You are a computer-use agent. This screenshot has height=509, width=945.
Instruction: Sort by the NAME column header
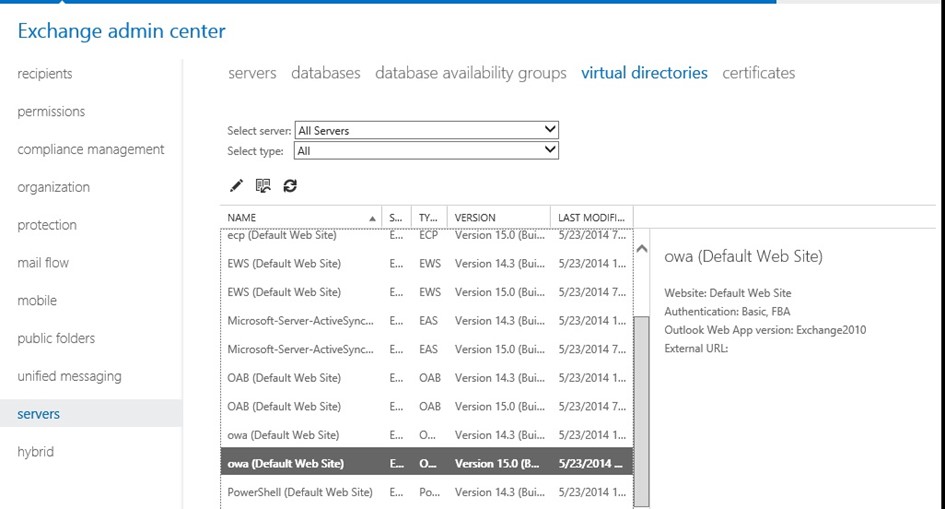[301, 217]
